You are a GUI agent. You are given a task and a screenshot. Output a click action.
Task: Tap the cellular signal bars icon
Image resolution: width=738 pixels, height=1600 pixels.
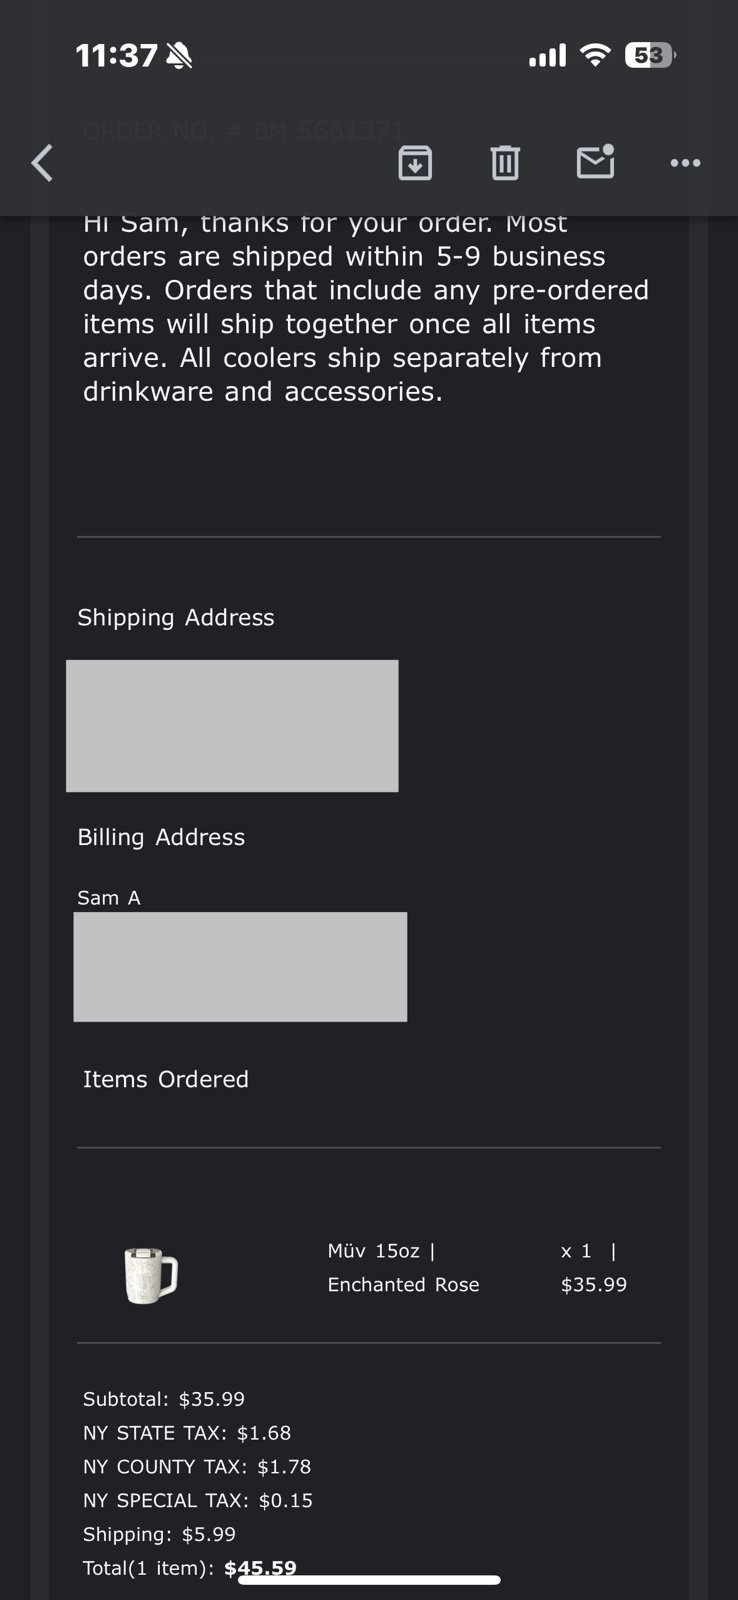547,56
